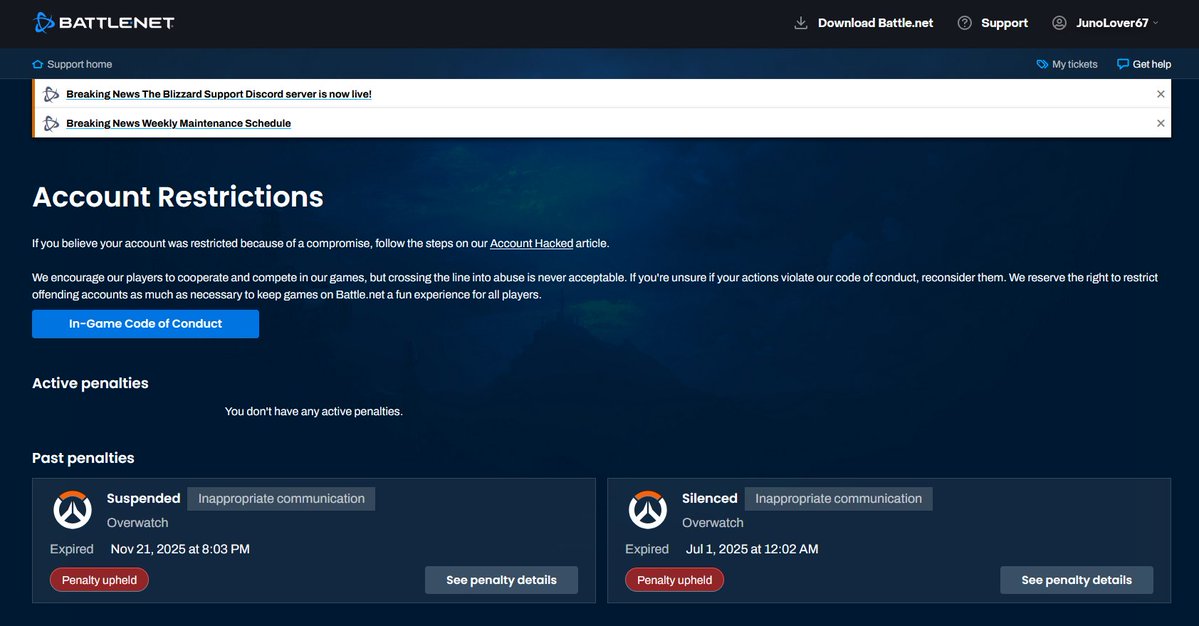Click the Suspended label

(144, 498)
